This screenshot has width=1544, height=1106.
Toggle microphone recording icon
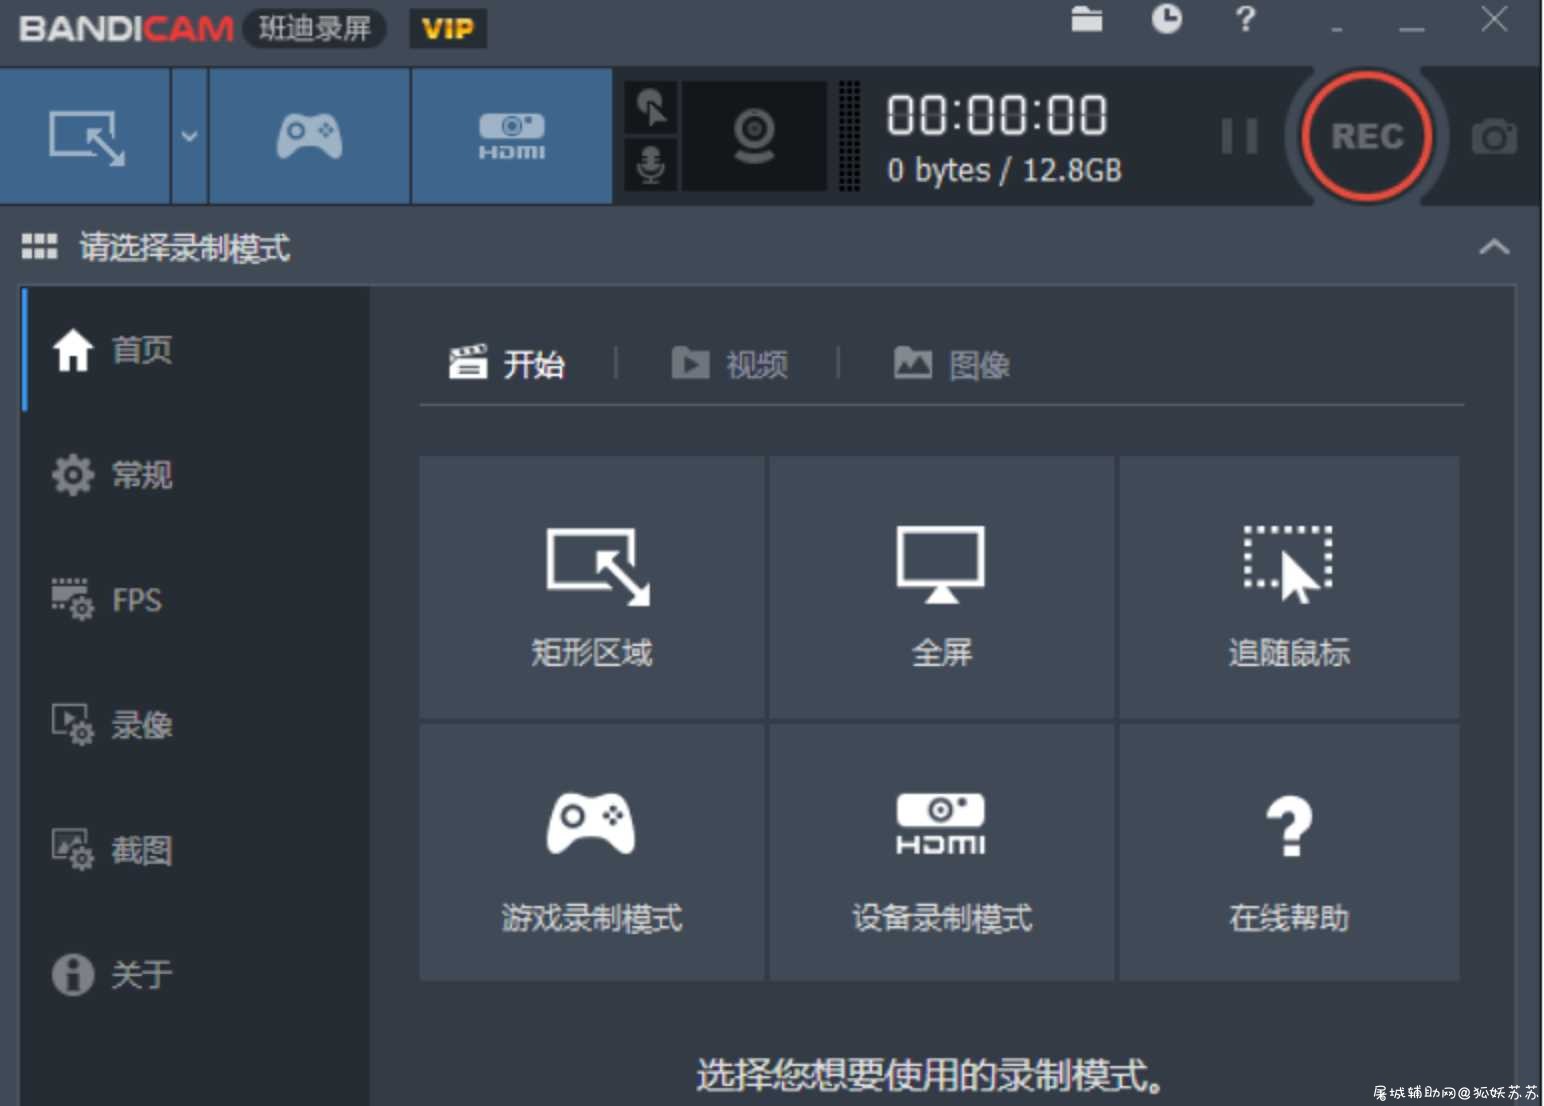[x=651, y=165]
